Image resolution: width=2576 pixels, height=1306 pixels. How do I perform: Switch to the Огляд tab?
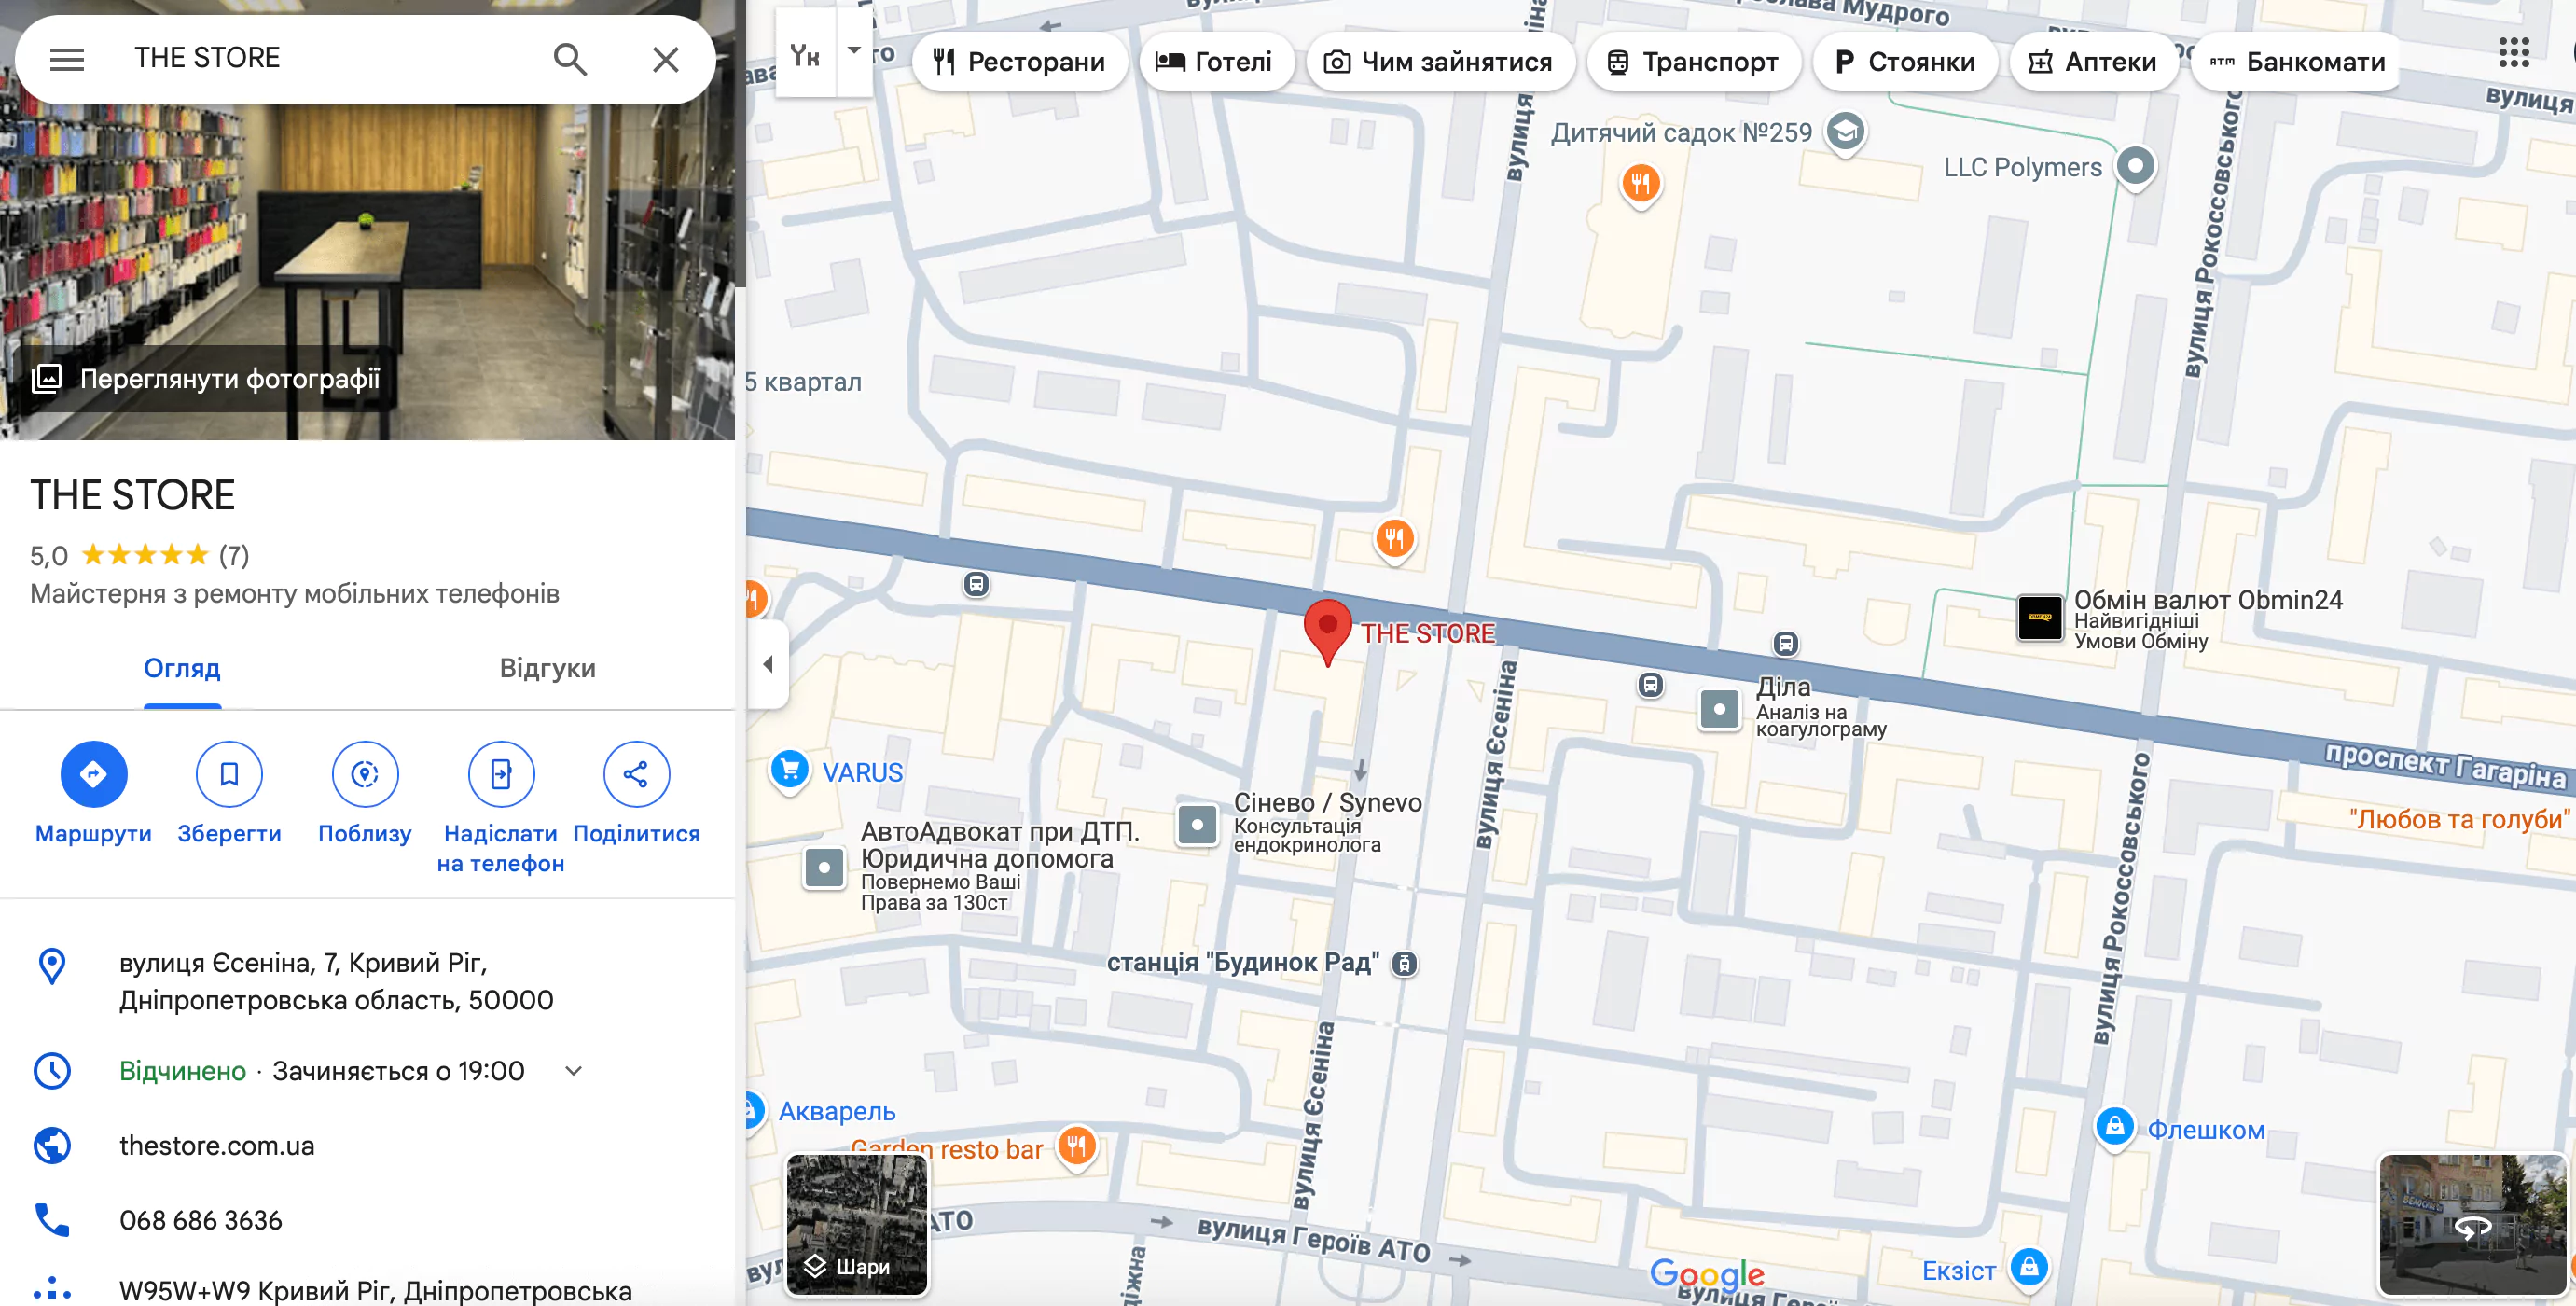[182, 668]
